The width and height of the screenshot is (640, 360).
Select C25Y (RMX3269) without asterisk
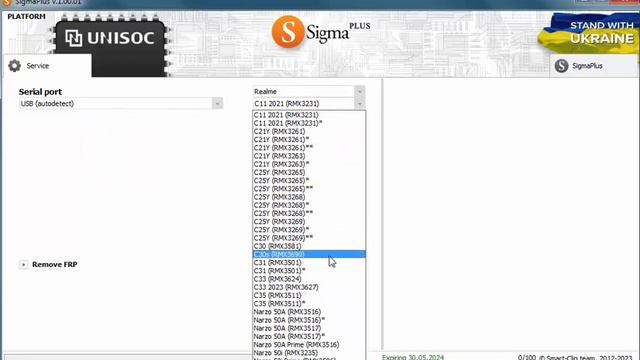coord(309,222)
